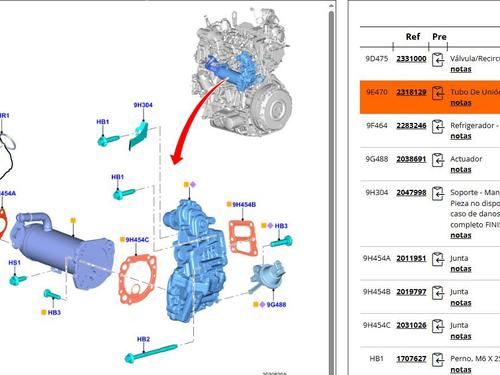Click the HB1 label above the middle bolt

click(x=117, y=177)
